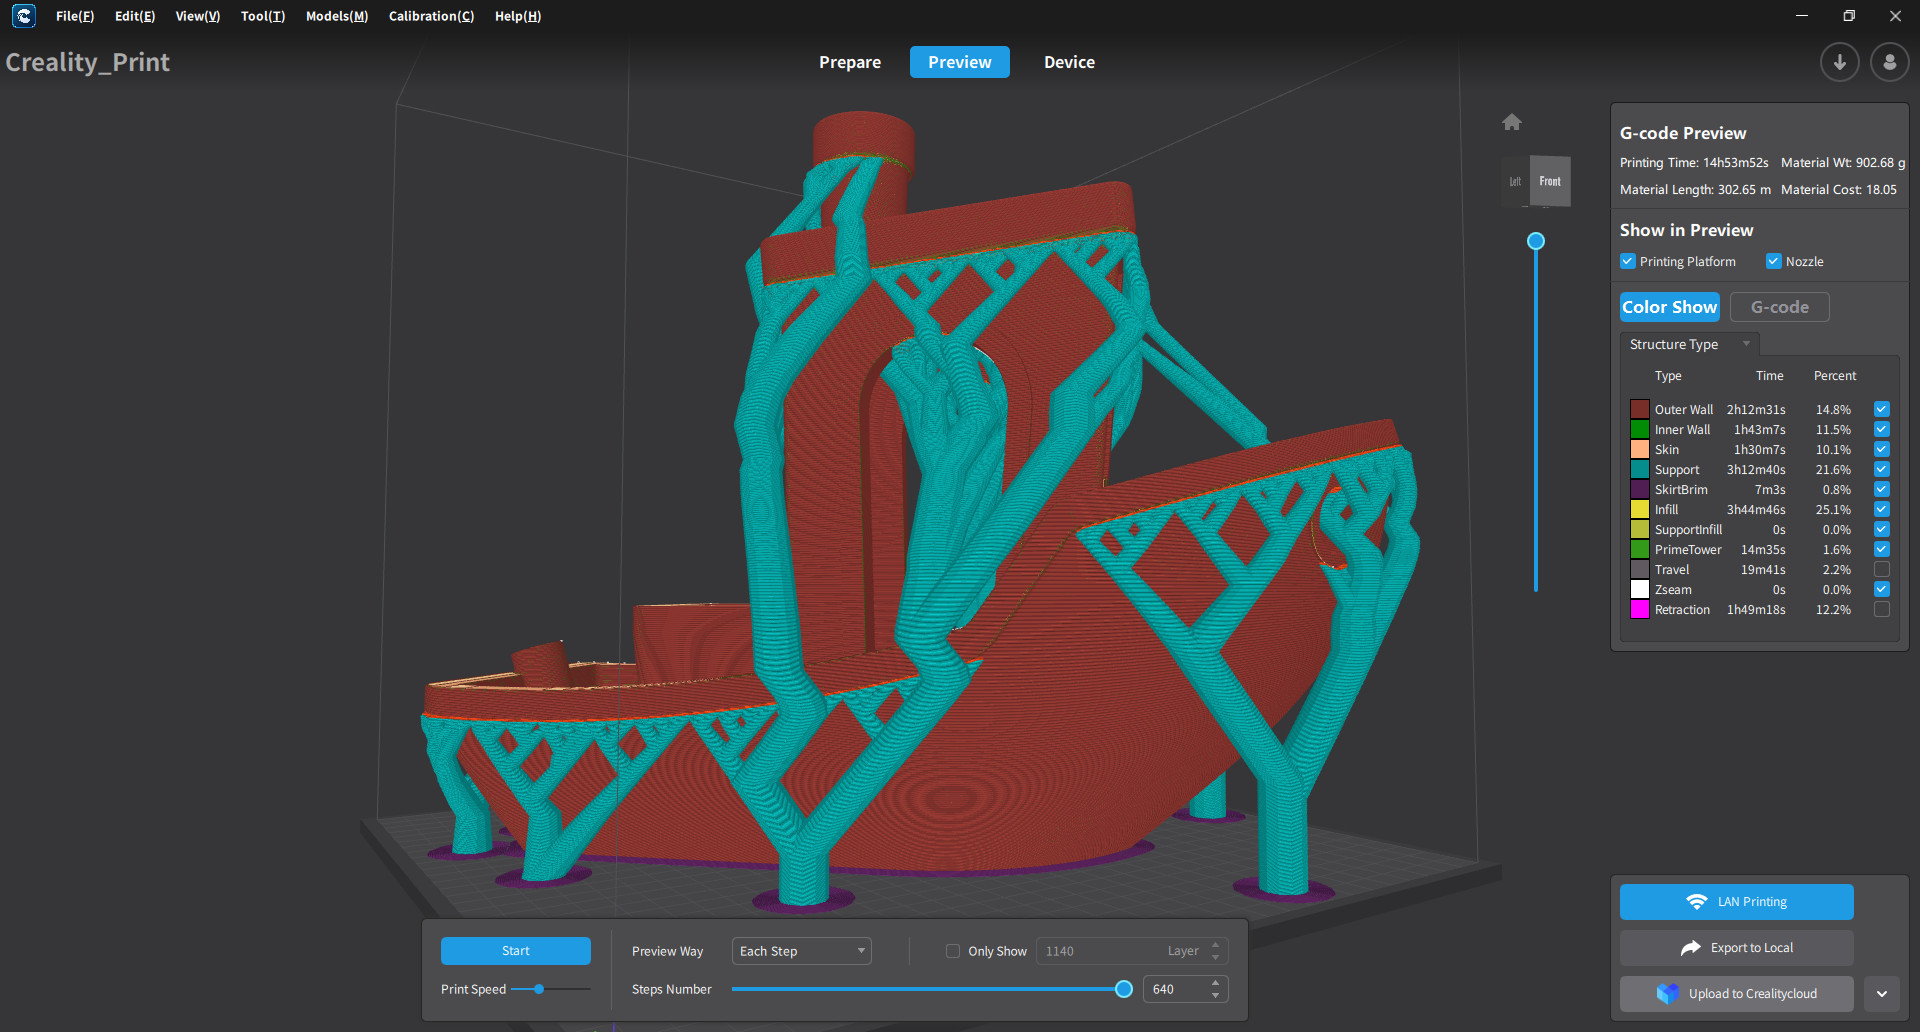Click the vertical layer slider handle
The width and height of the screenshot is (1920, 1032).
coord(1536,241)
